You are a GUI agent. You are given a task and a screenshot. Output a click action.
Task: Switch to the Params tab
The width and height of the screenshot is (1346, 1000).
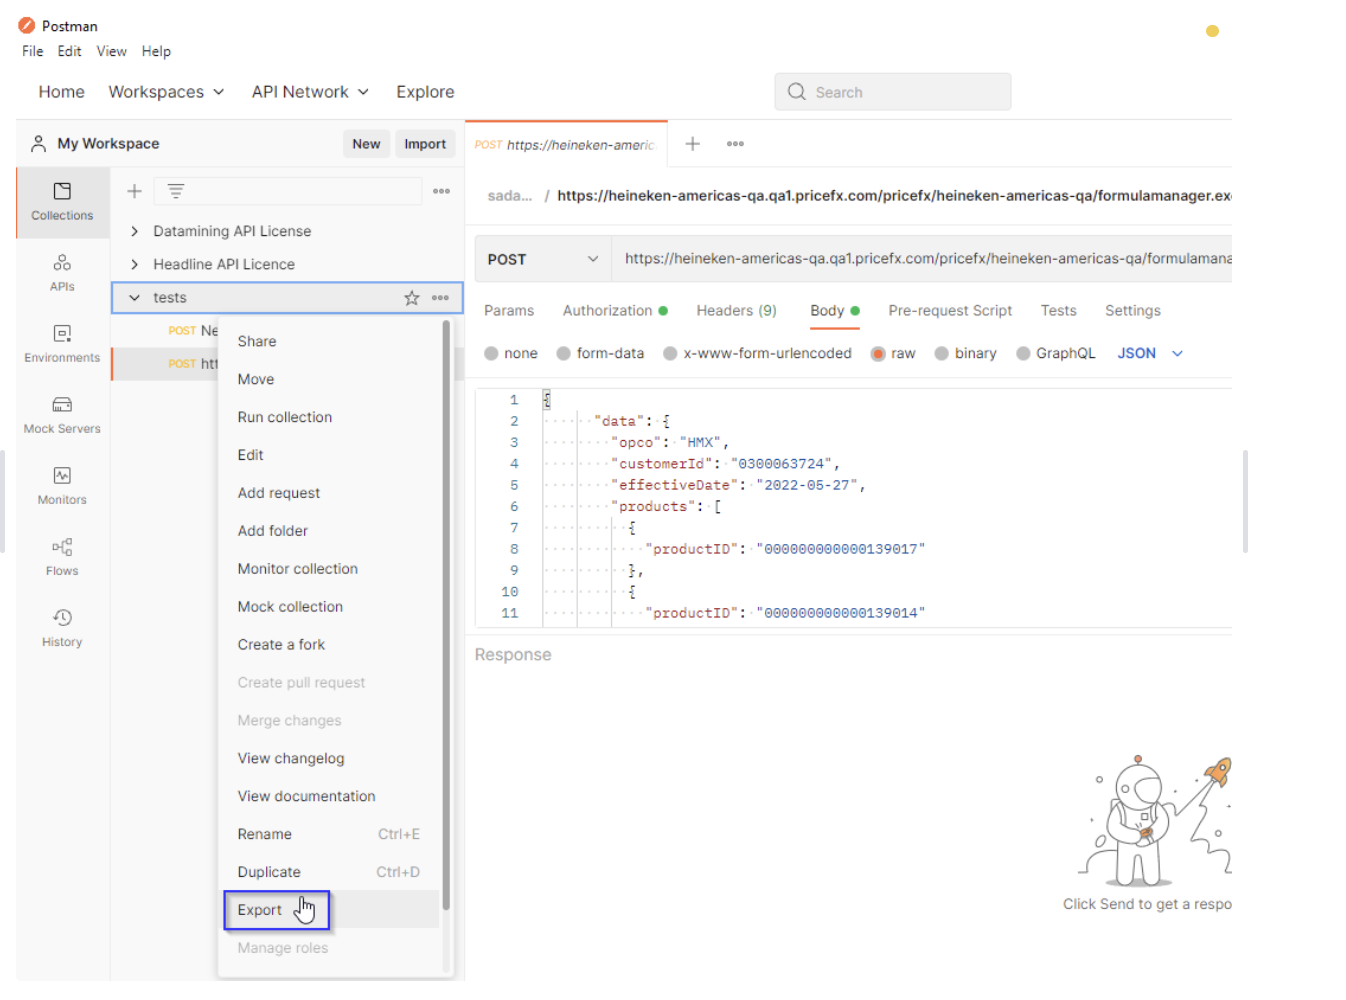click(509, 311)
